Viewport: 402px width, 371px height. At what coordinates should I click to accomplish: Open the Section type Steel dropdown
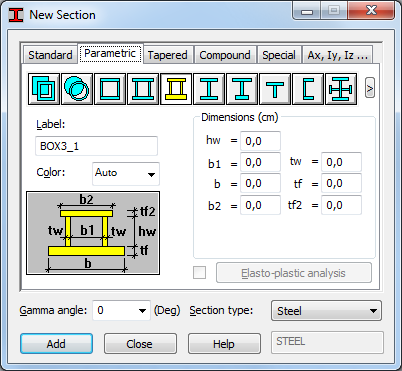326,311
